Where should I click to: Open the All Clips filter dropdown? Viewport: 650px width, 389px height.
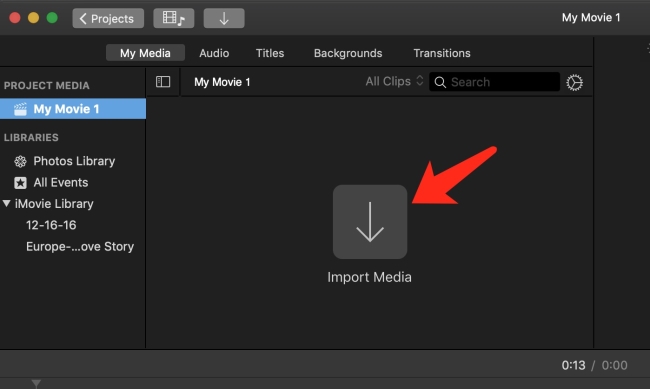coord(394,81)
